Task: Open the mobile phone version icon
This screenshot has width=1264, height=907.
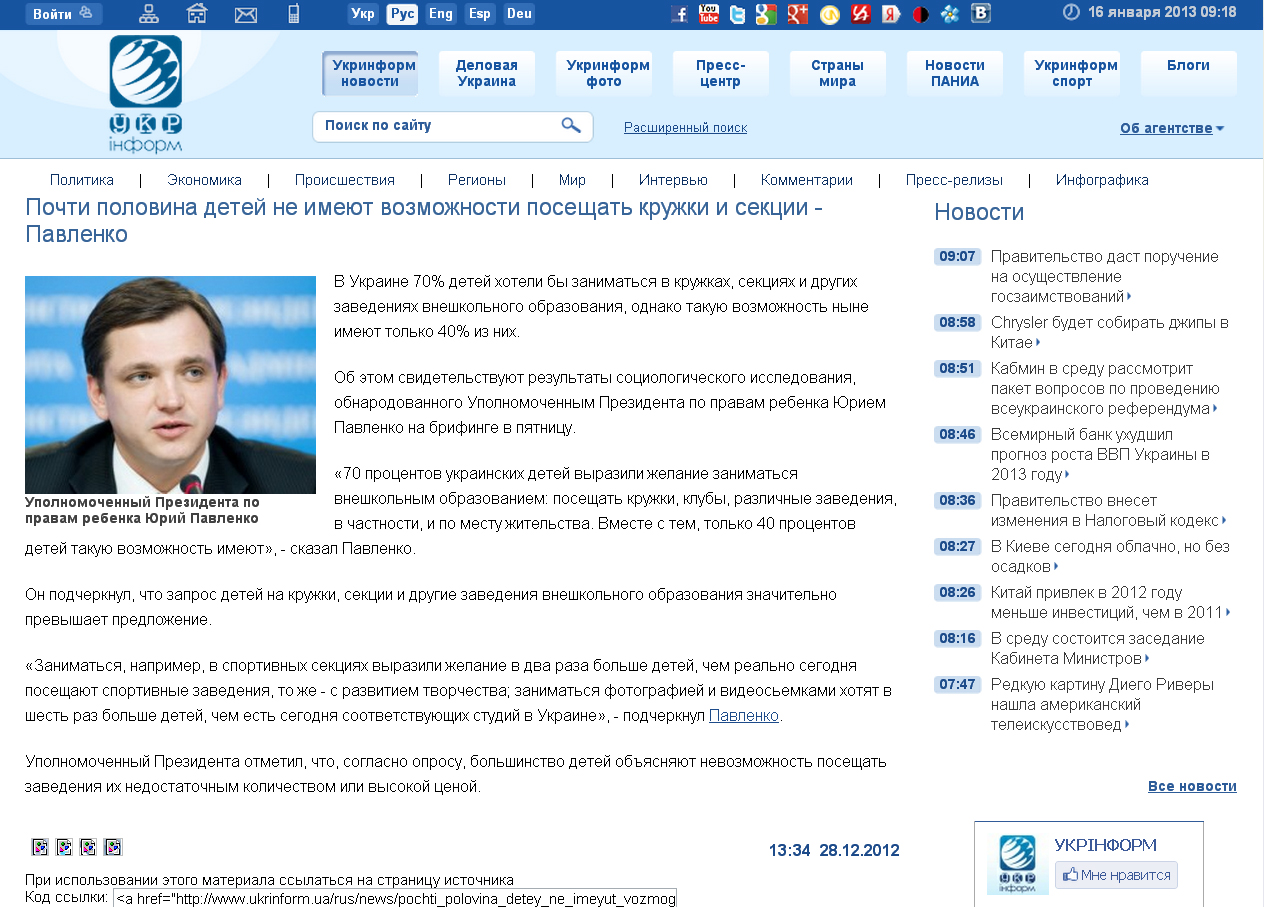Action: point(294,14)
